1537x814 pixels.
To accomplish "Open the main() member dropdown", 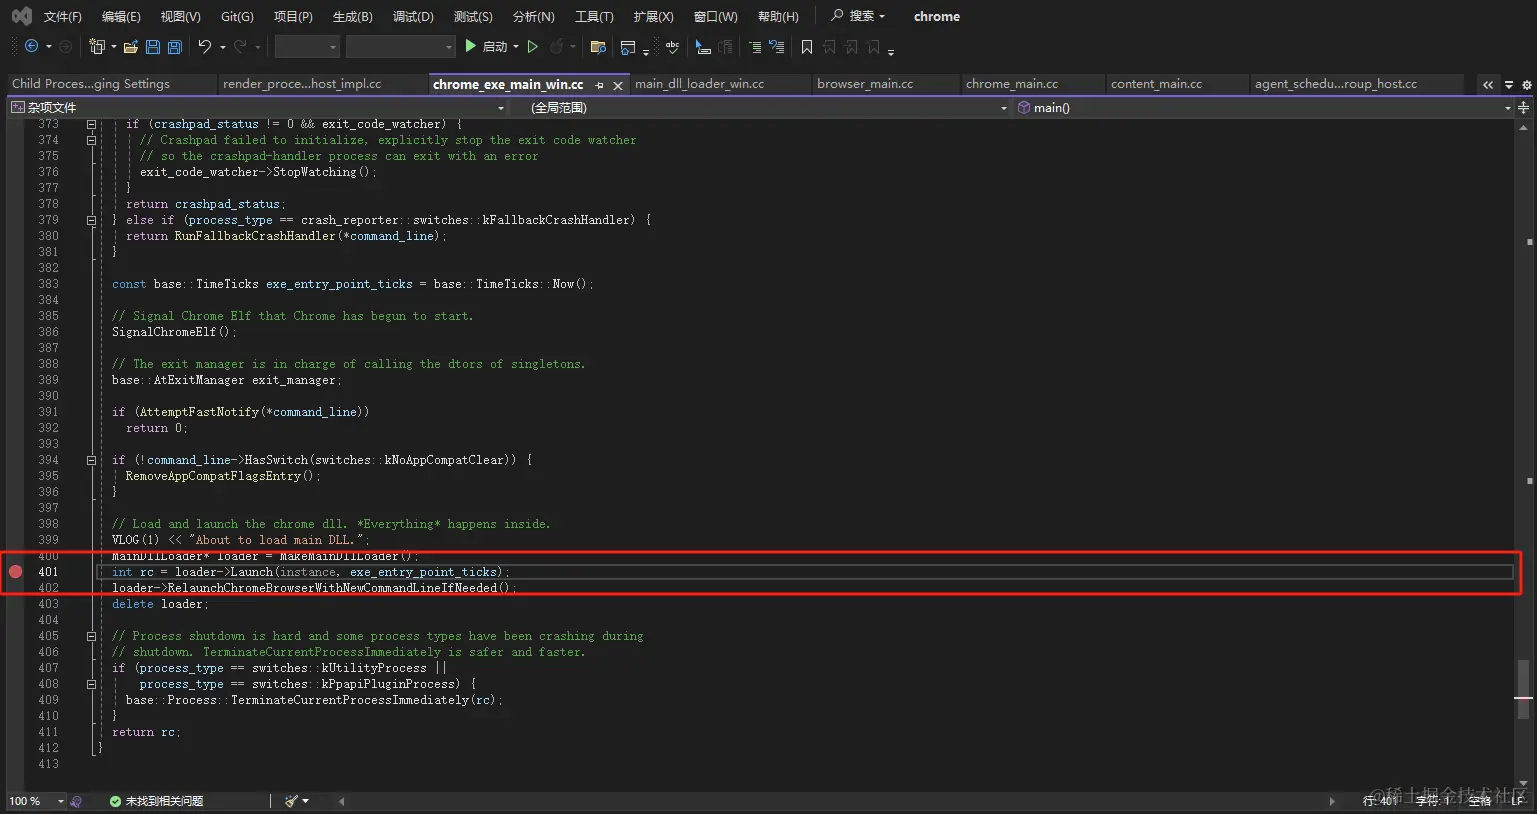I will [x=1264, y=108].
